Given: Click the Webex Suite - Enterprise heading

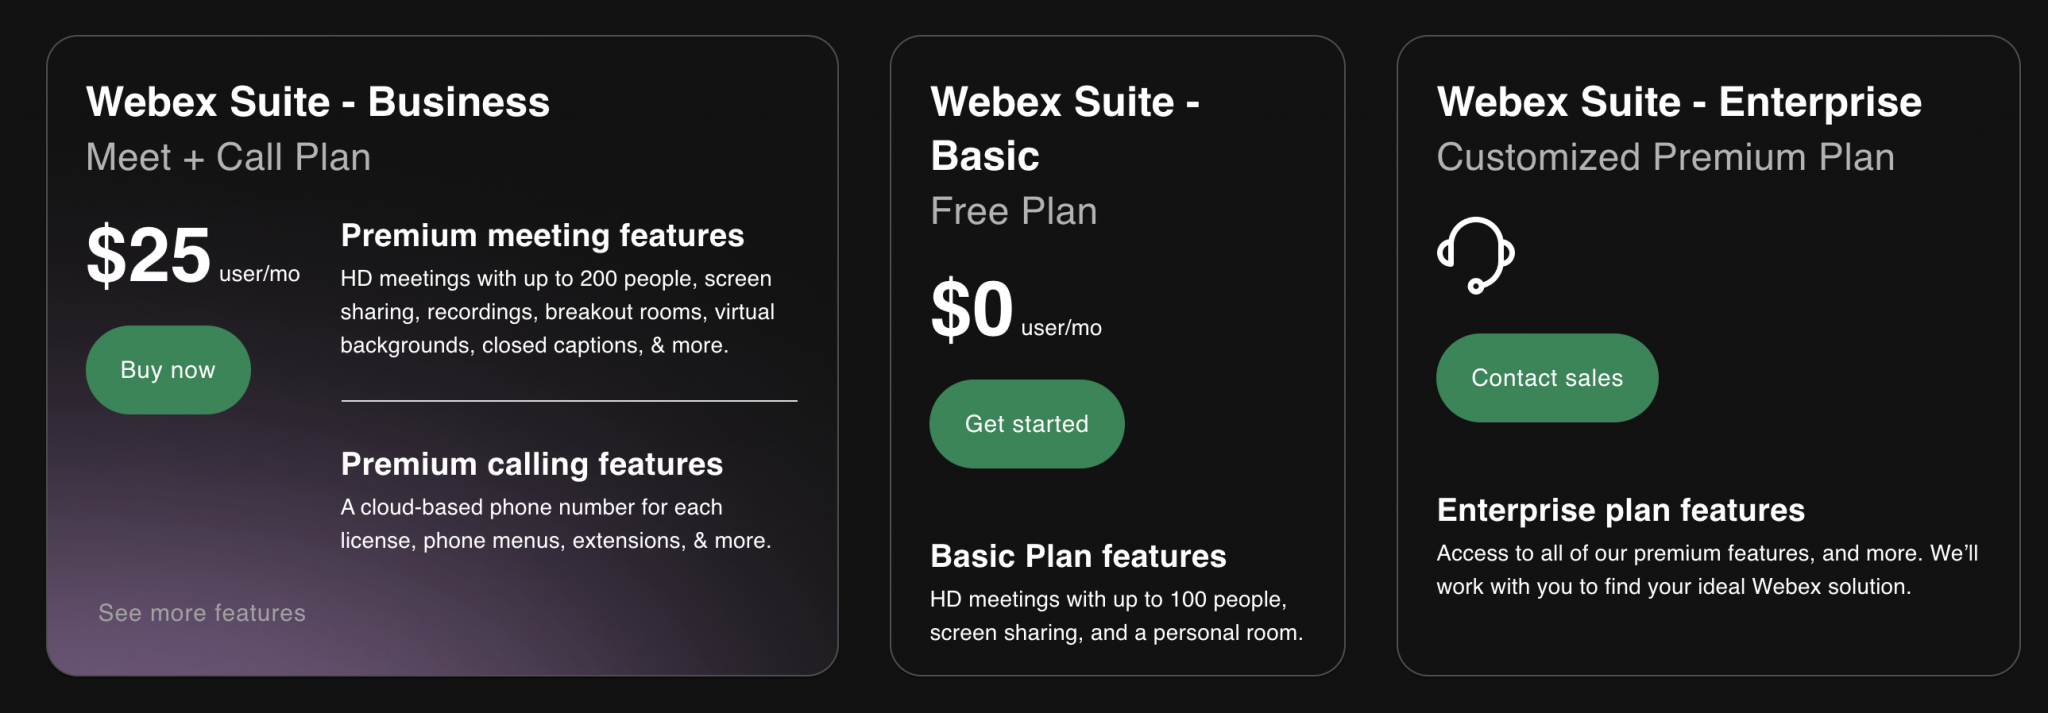Looking at the screenshot, I should (1678, 101).
